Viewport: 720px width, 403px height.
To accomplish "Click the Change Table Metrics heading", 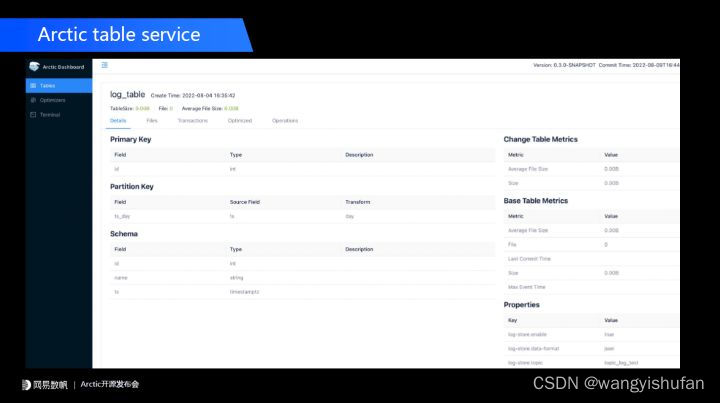I will (540, 140).
